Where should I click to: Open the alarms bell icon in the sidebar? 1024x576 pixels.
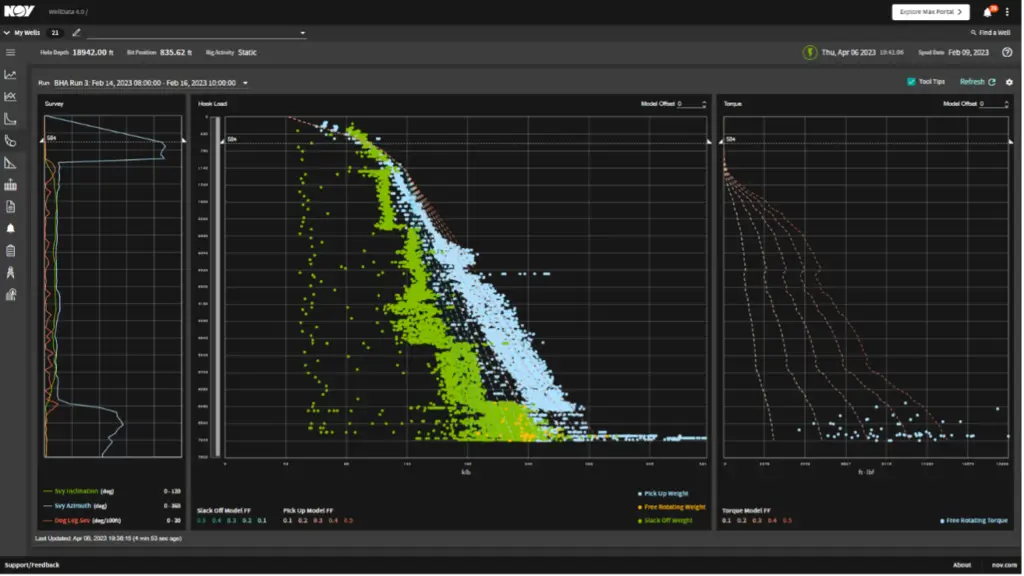(10, 229)
